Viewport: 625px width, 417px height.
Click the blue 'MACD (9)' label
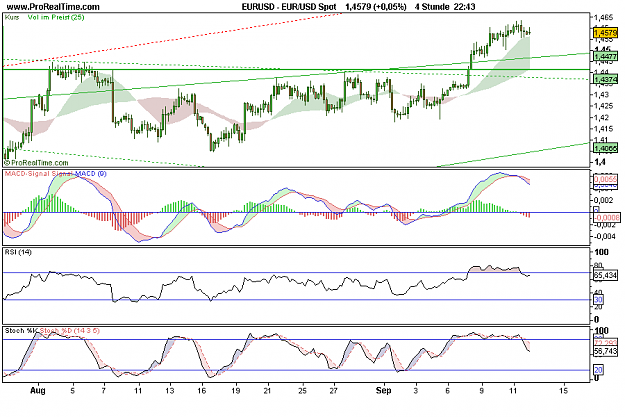[x=90, y=173]
